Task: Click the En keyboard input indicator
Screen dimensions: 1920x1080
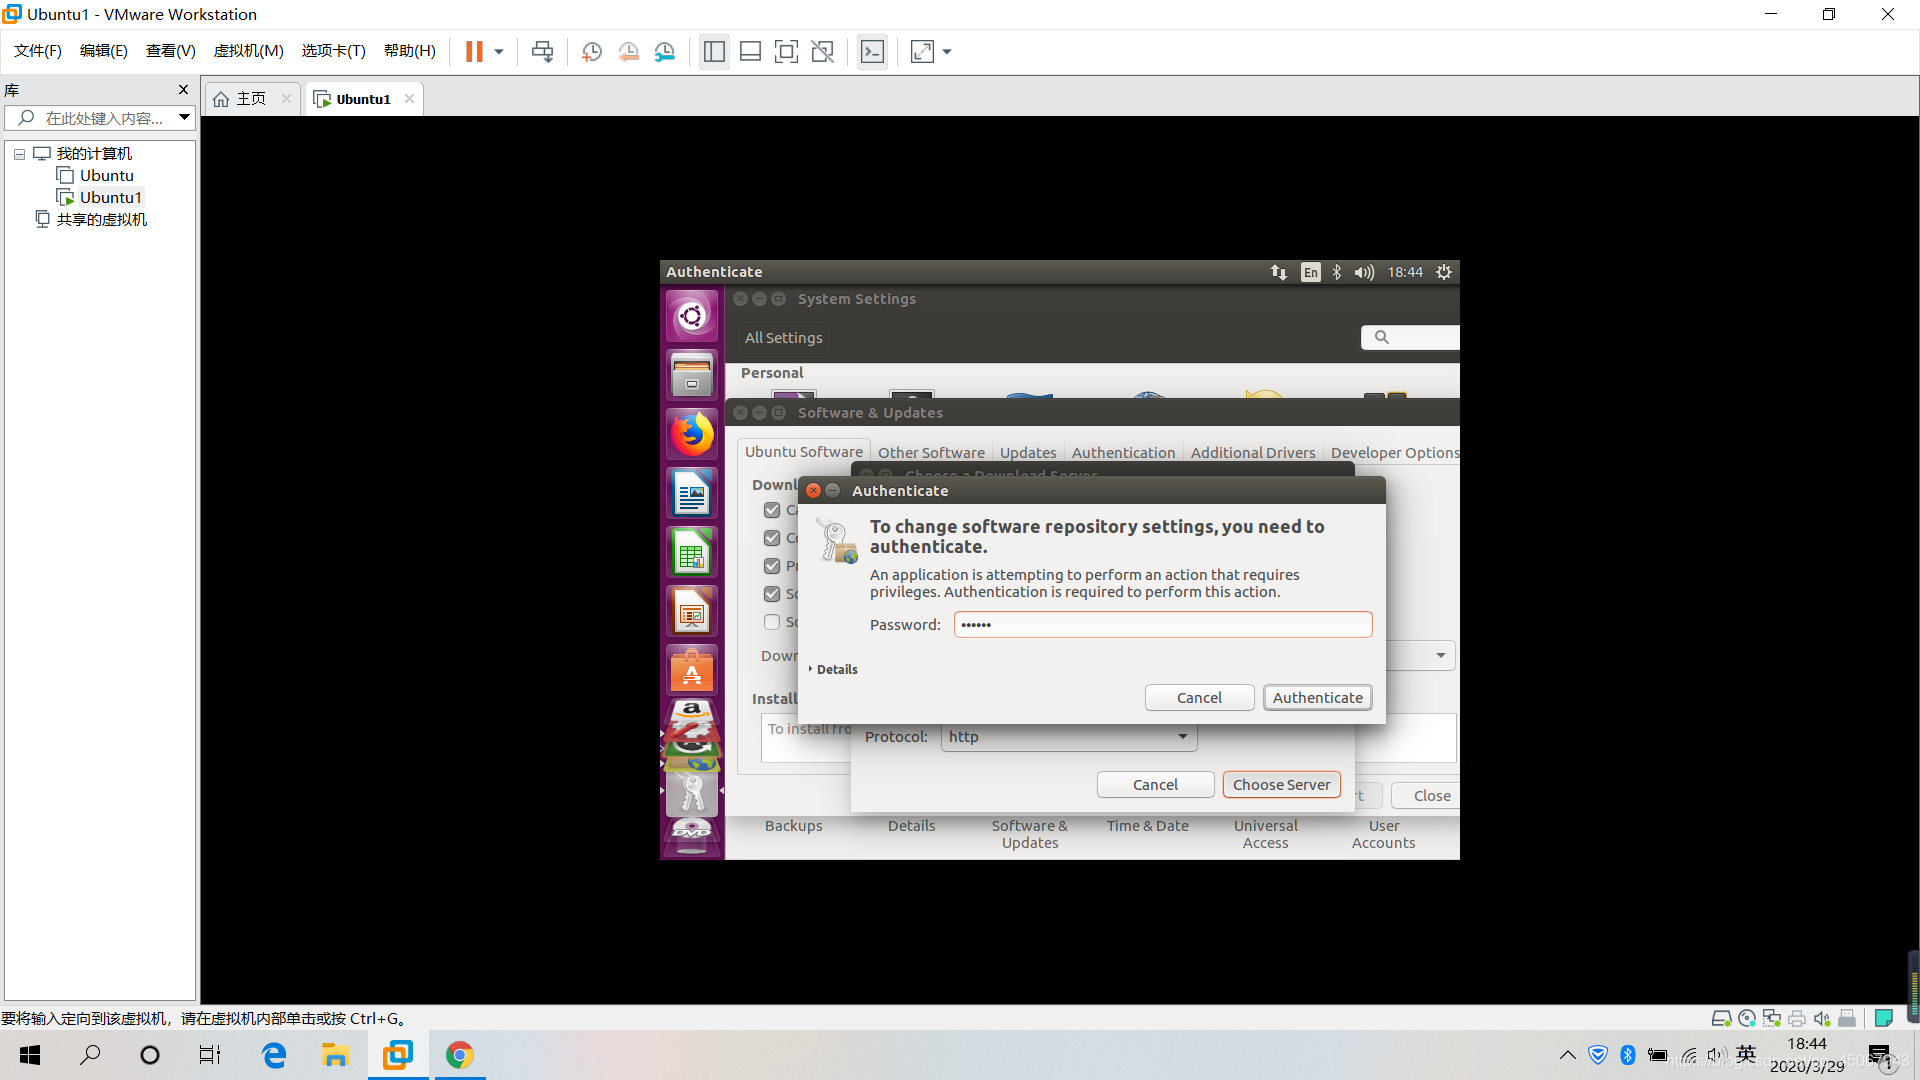Action: 1310,272
